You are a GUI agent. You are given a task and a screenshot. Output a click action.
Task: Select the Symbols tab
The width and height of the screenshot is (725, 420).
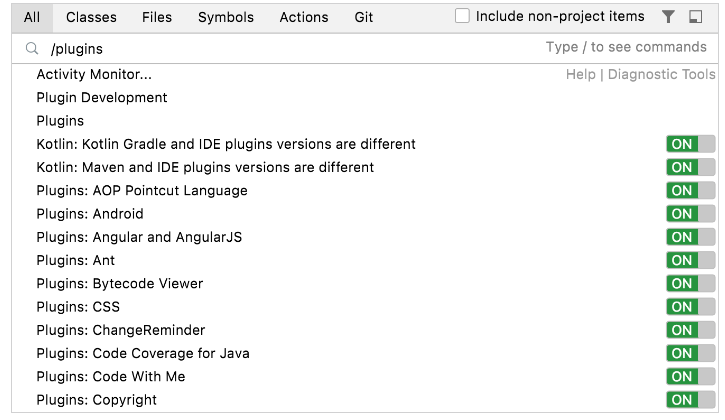(226, 18)
